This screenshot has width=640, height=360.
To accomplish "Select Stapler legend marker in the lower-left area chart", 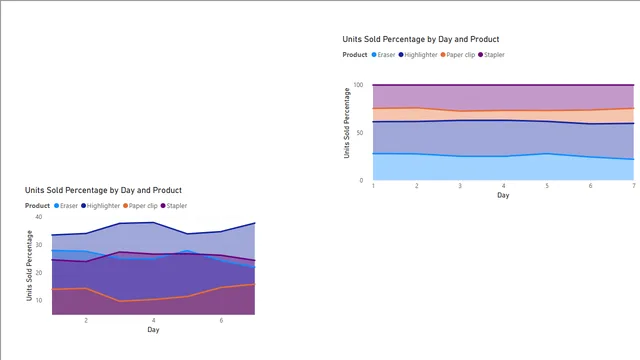I will (163, 206).
